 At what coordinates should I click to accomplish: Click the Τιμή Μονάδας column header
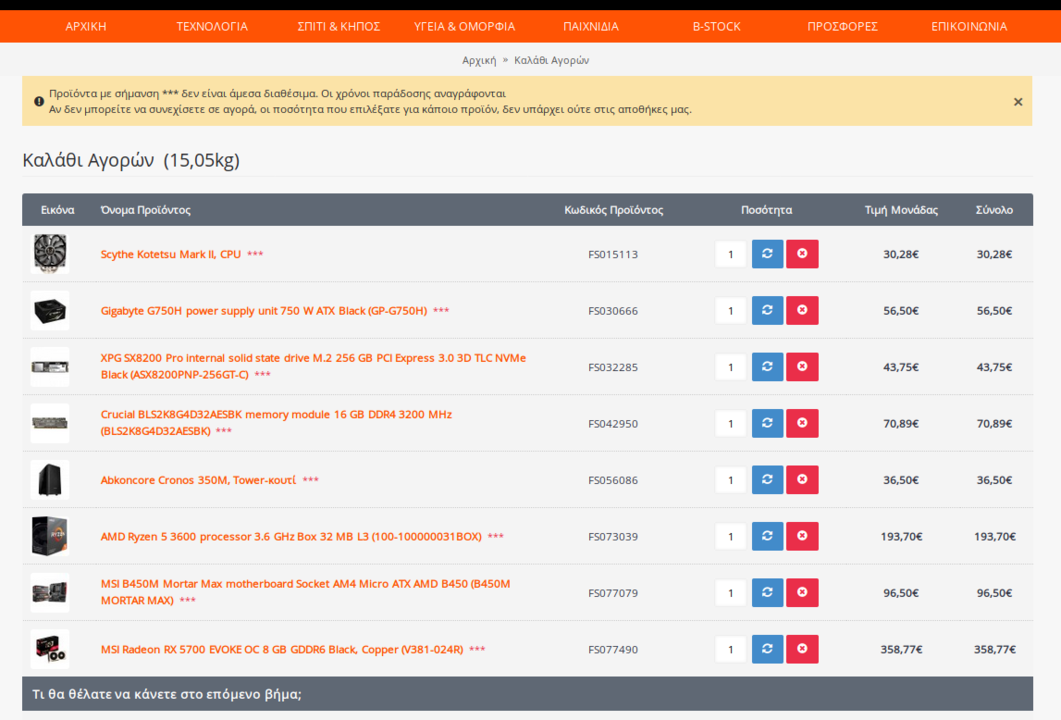[x=901, y=210]
